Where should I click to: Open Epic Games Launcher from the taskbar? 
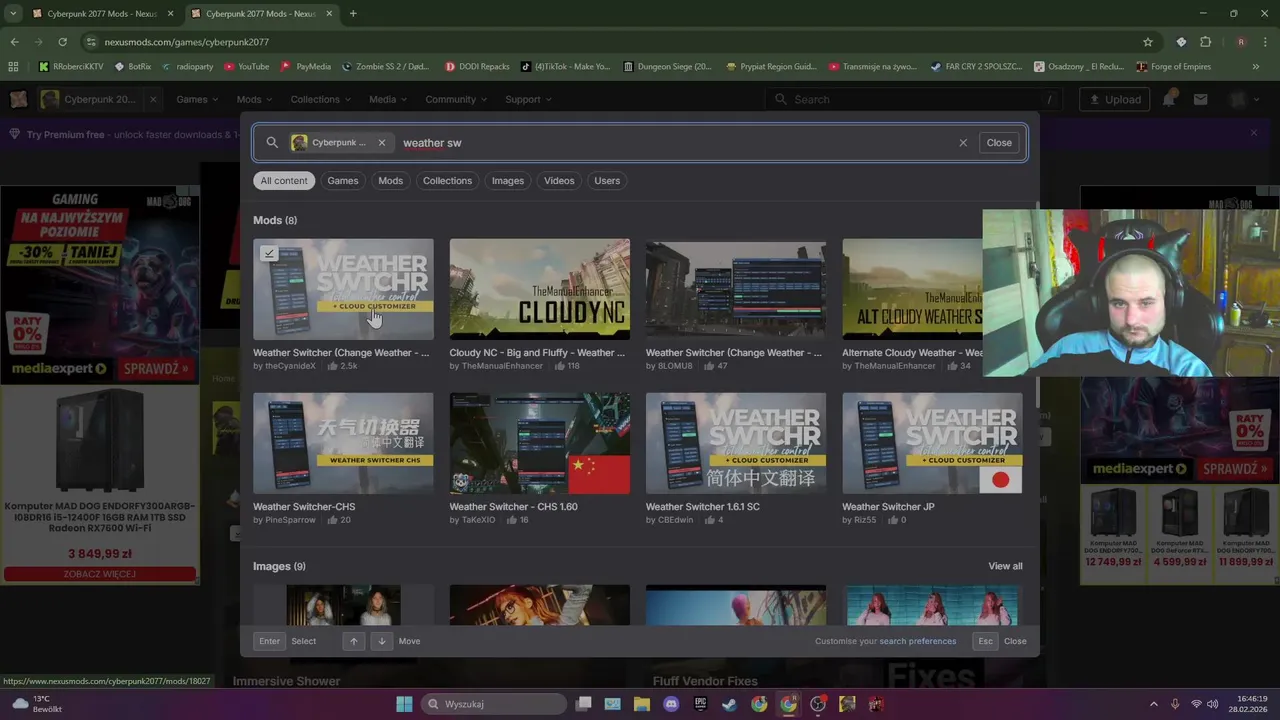(x=700, y=704)
